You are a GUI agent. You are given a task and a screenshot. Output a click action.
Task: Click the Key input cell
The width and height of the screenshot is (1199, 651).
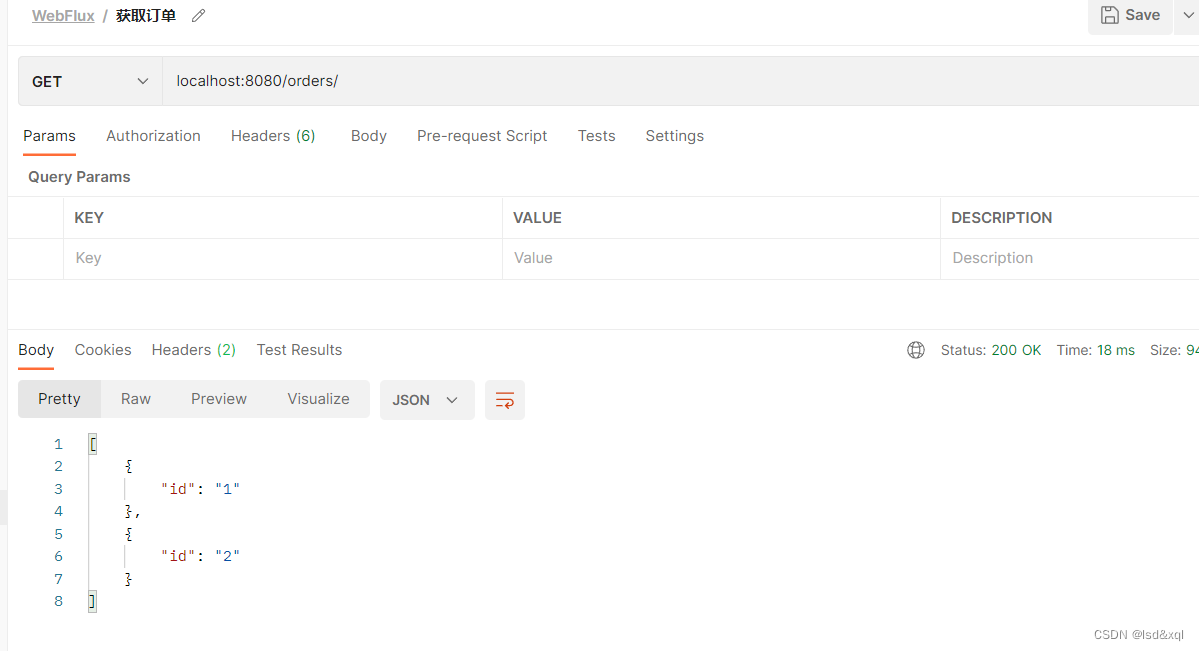tap(283, 259)
